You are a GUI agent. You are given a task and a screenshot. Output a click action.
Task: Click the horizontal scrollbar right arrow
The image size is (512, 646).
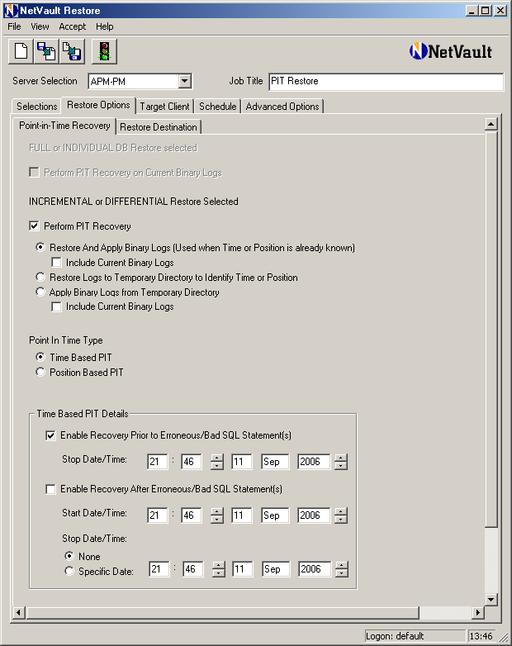point(478,613)
